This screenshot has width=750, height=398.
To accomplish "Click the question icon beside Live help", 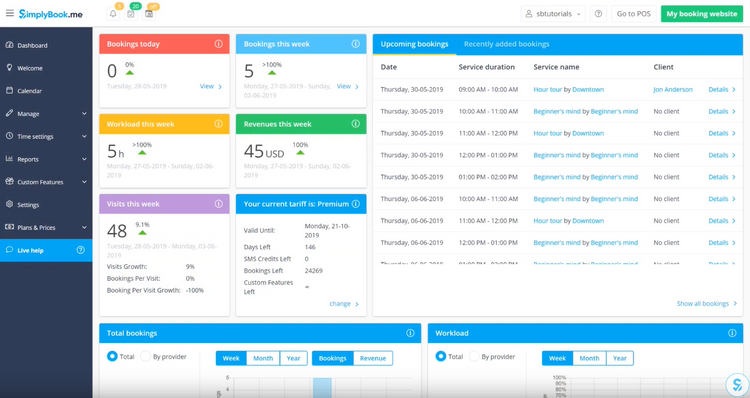I will point(80,250).
